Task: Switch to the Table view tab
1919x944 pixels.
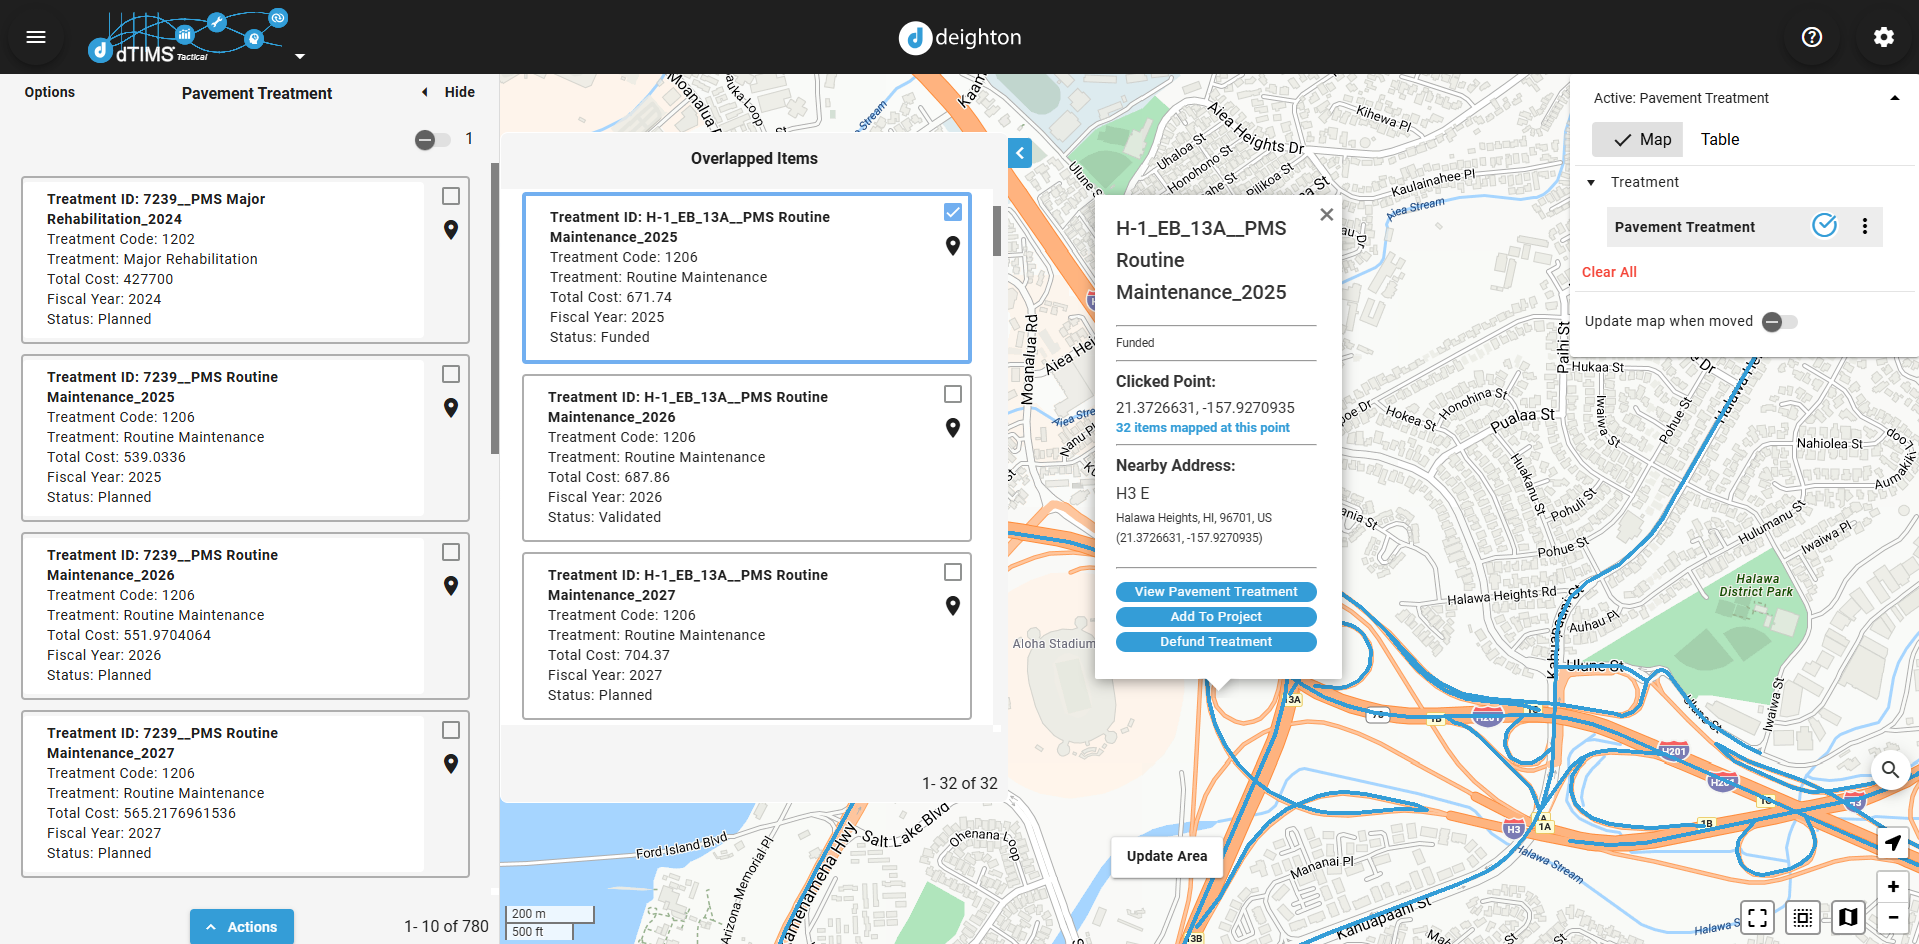Action: tap(1719, 139)
